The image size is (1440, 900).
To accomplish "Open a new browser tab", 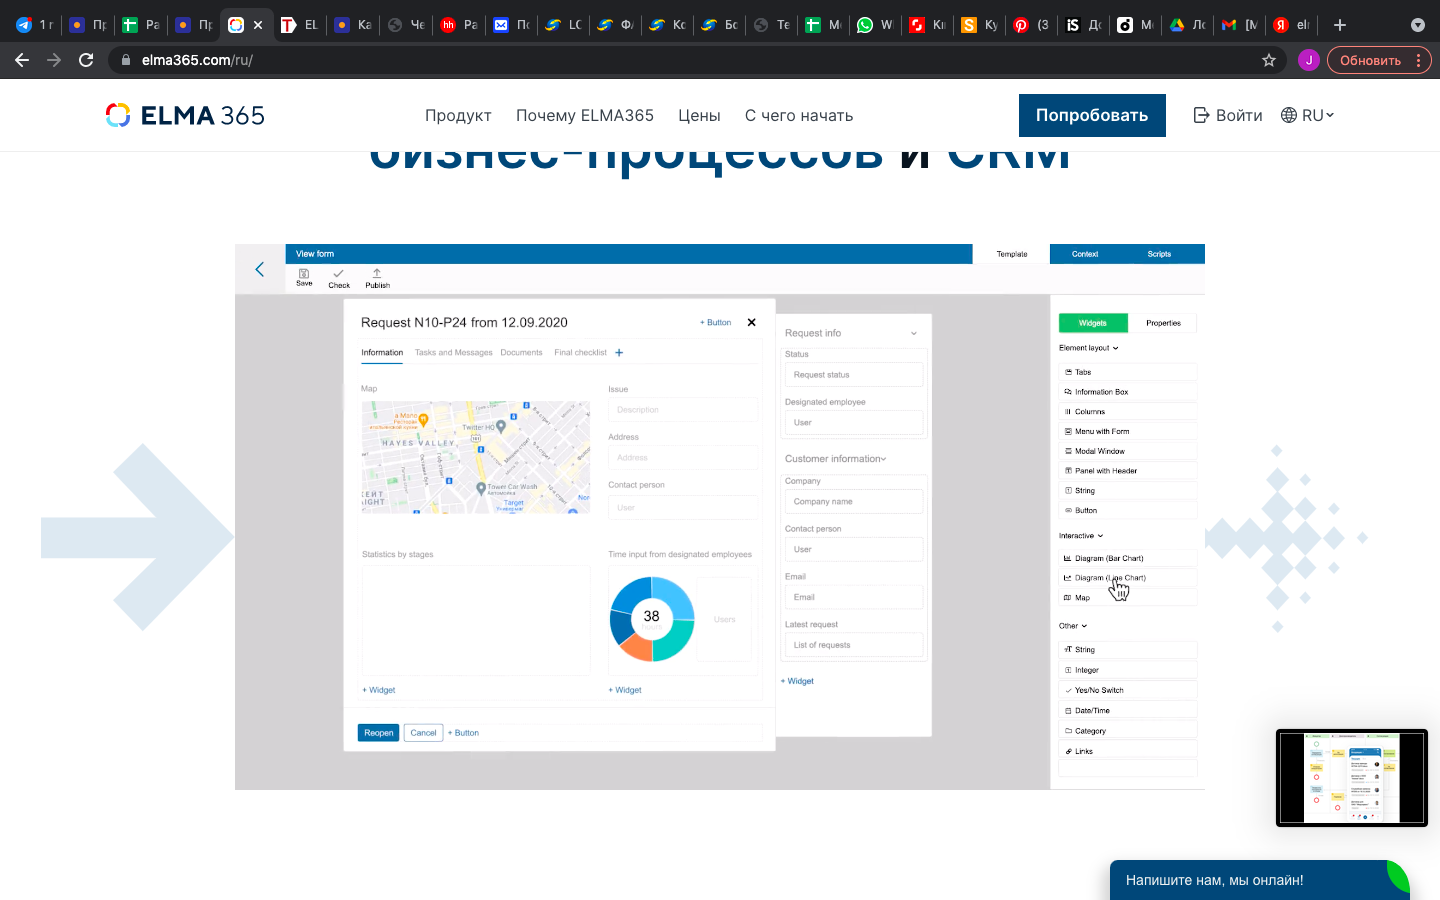I will click(1340, 25).
